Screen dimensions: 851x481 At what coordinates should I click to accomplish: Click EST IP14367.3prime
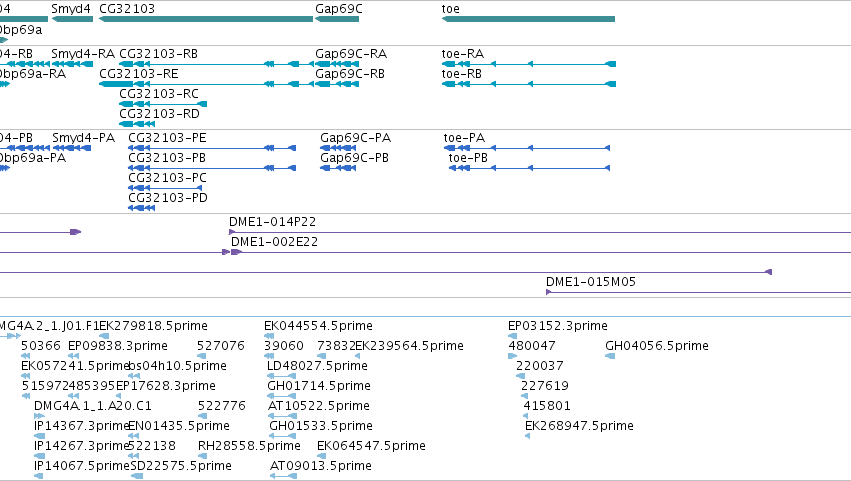(81, 426)
